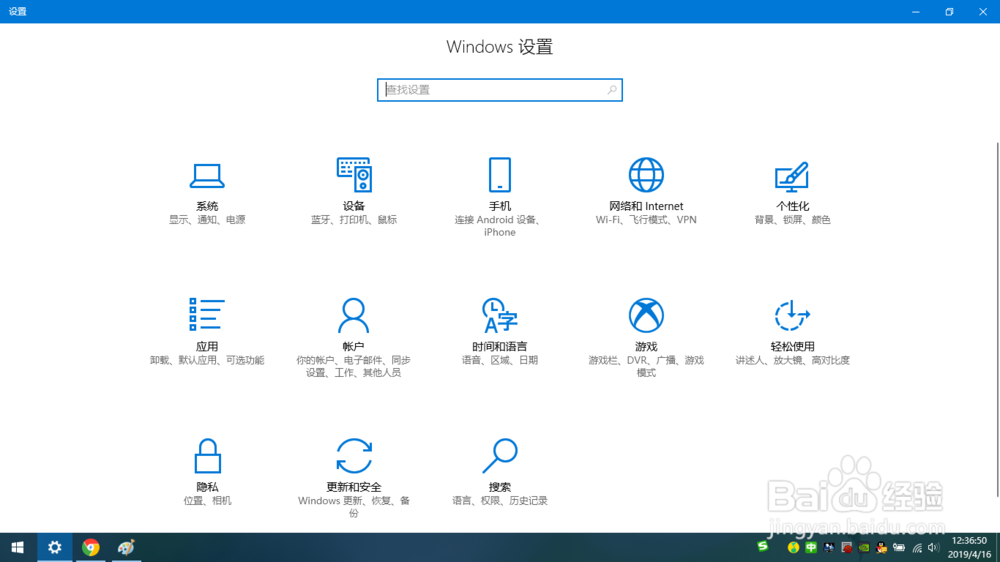Open the 轻松使用 (Ease of Access) category
The width and height of the screenshot is (1000, 562).
[792, 332]
